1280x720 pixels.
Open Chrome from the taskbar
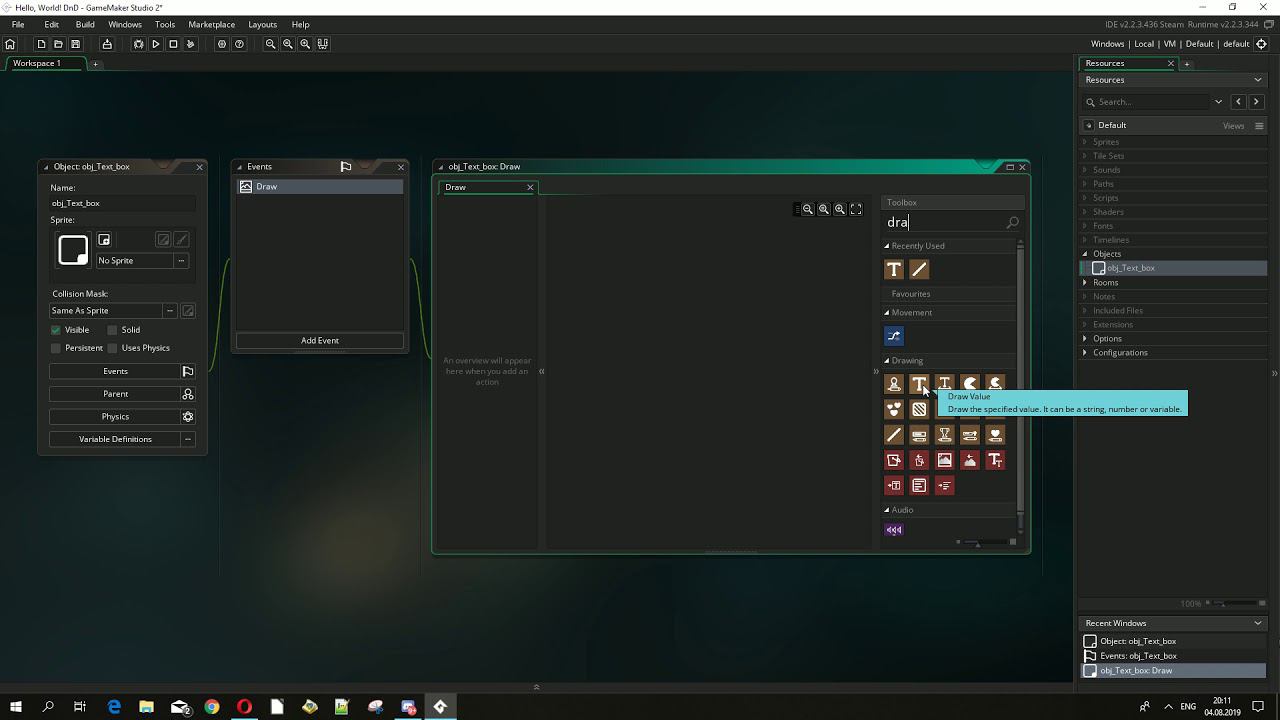pos(212,707)
